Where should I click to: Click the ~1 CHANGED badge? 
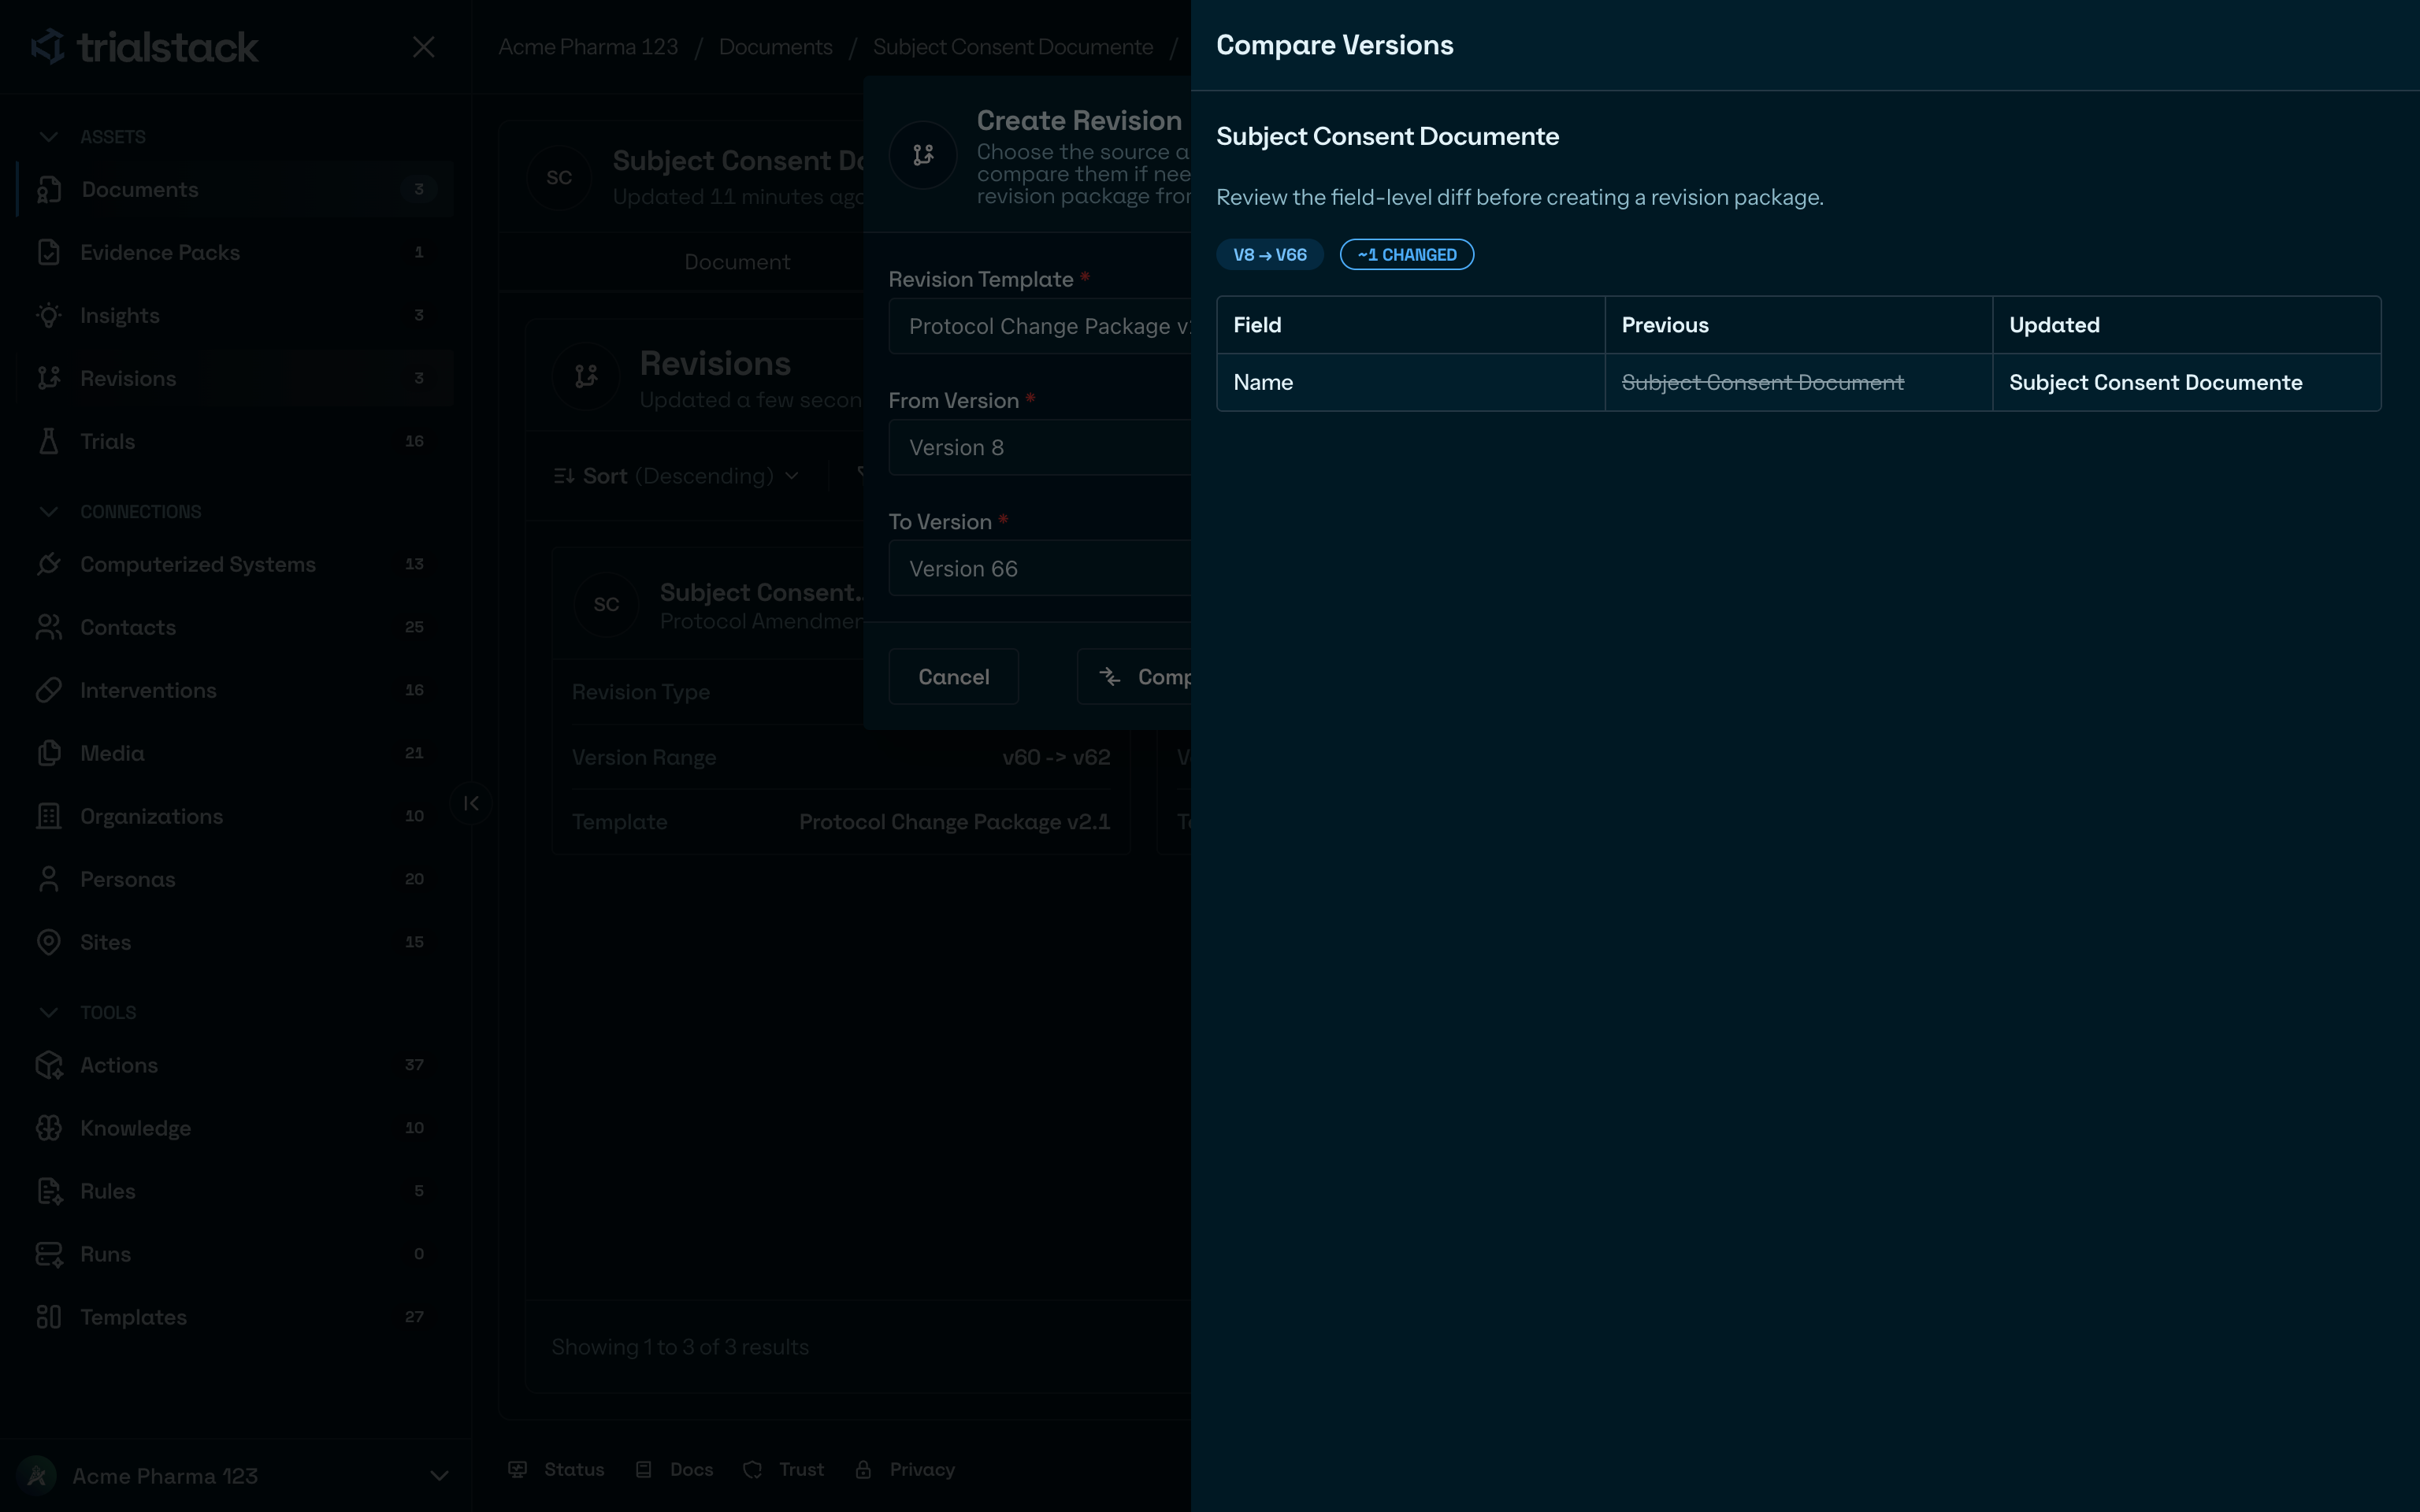coord(1406,255)
